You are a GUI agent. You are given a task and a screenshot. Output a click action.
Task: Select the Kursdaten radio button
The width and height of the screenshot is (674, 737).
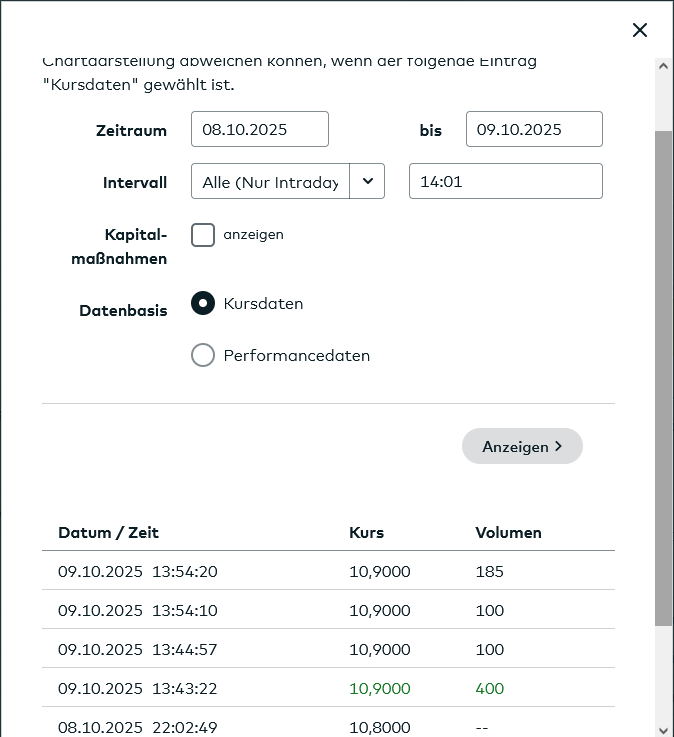(x=203, y=303)
